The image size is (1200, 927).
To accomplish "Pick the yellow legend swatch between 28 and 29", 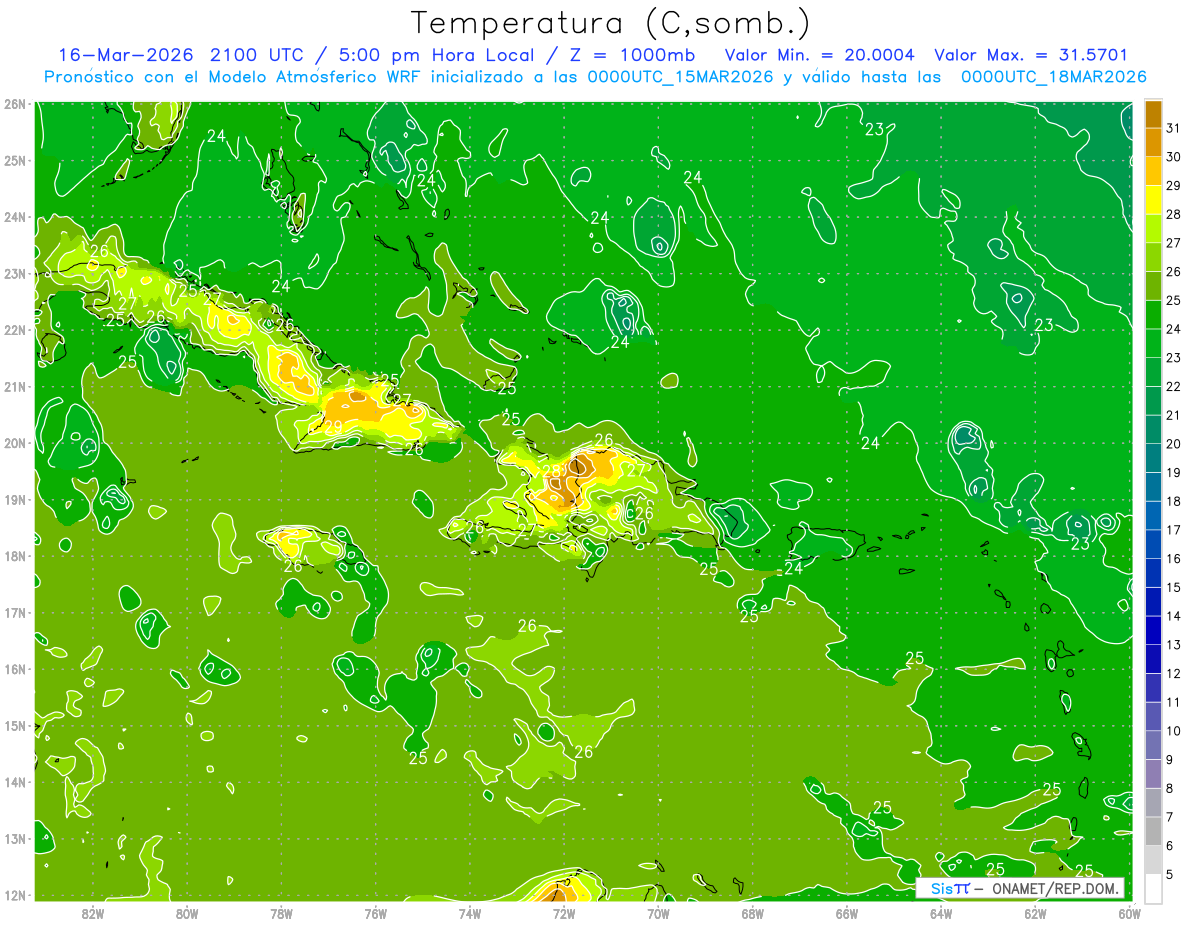I will [1154, 200].
